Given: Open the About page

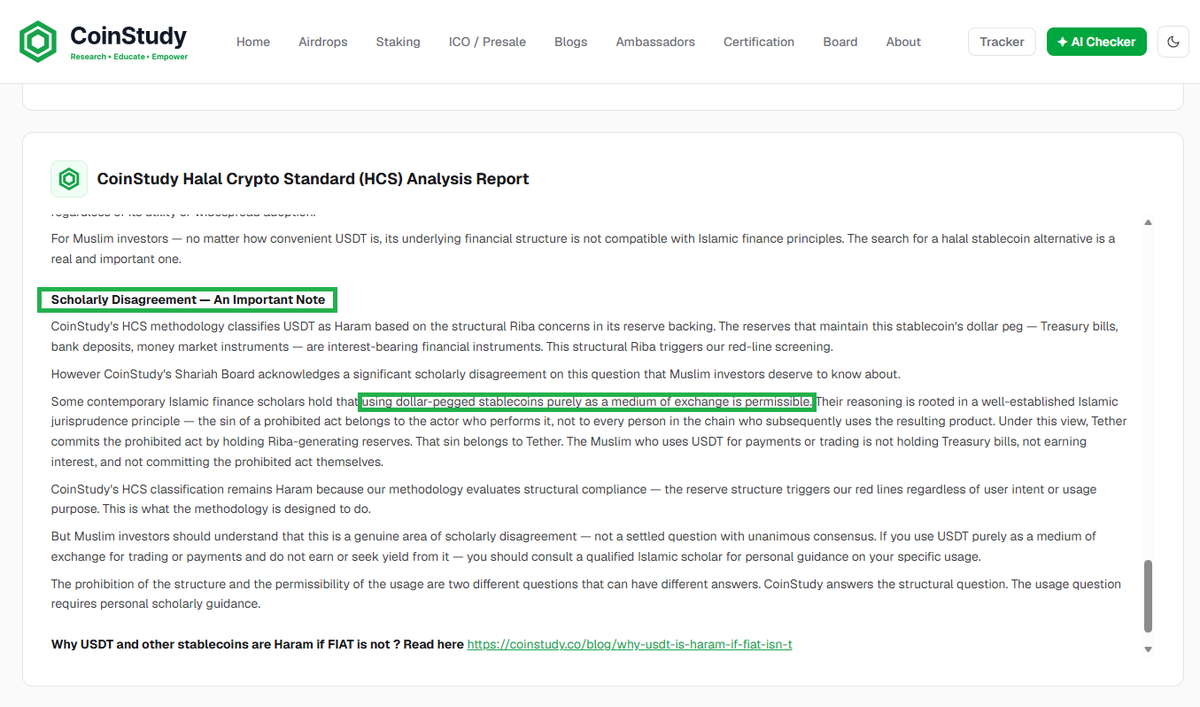Looking at the screenshot, I should tap(903, 42).
